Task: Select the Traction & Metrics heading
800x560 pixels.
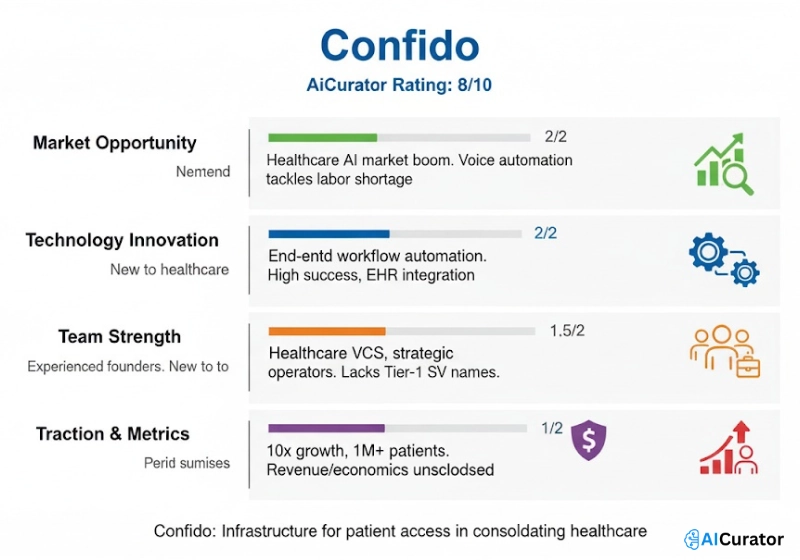Action: tap(113, 434)
